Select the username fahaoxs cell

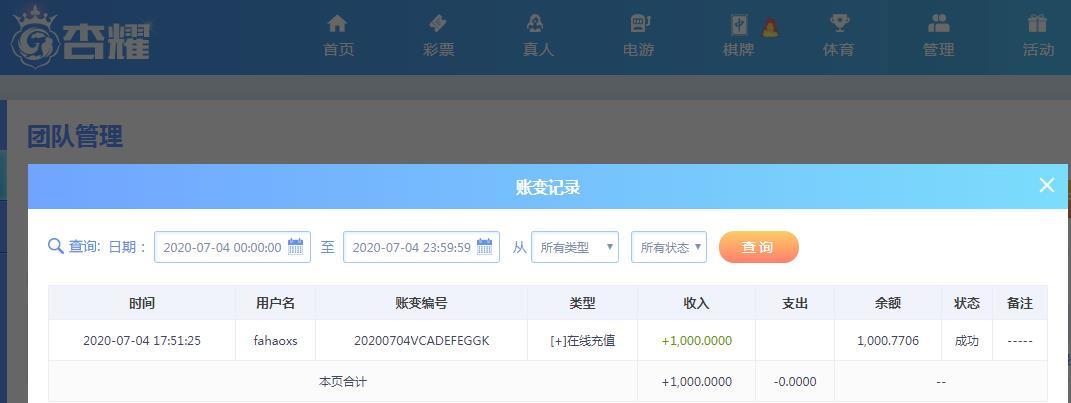point(275,340)
